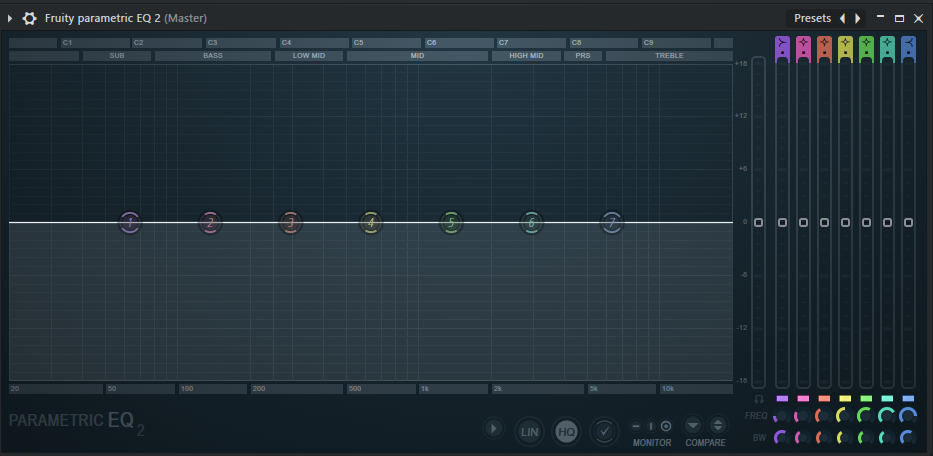Image resolution: width=933 pixels, height=456 pixels.
Task: Toggle teal band 6 indicator rectangle
Action: [887, 398]
